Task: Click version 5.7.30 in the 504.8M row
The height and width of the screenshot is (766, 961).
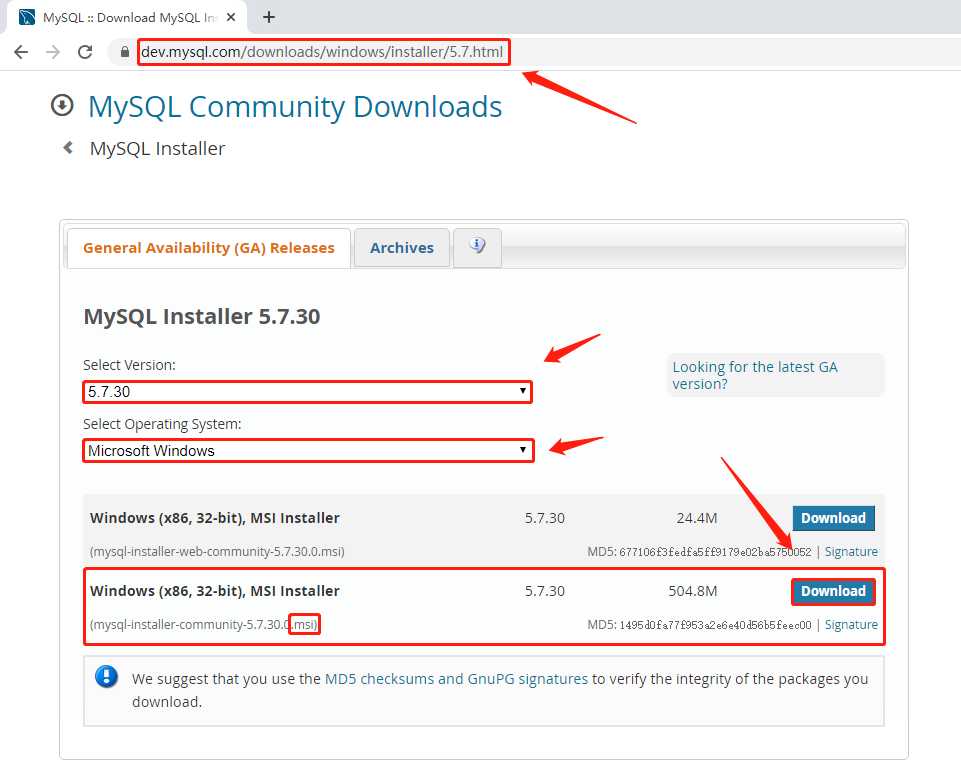Action: coord(545,591)
